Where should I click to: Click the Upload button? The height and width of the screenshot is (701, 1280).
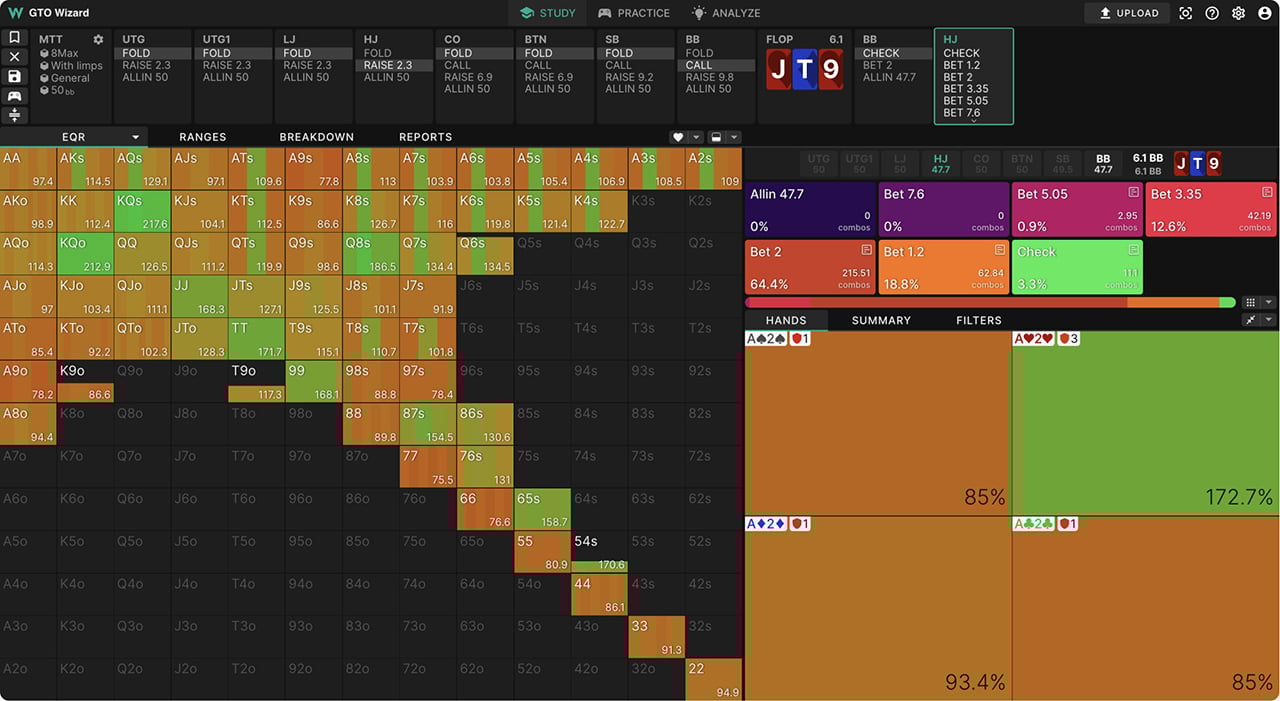click(x=1128, y=13)
